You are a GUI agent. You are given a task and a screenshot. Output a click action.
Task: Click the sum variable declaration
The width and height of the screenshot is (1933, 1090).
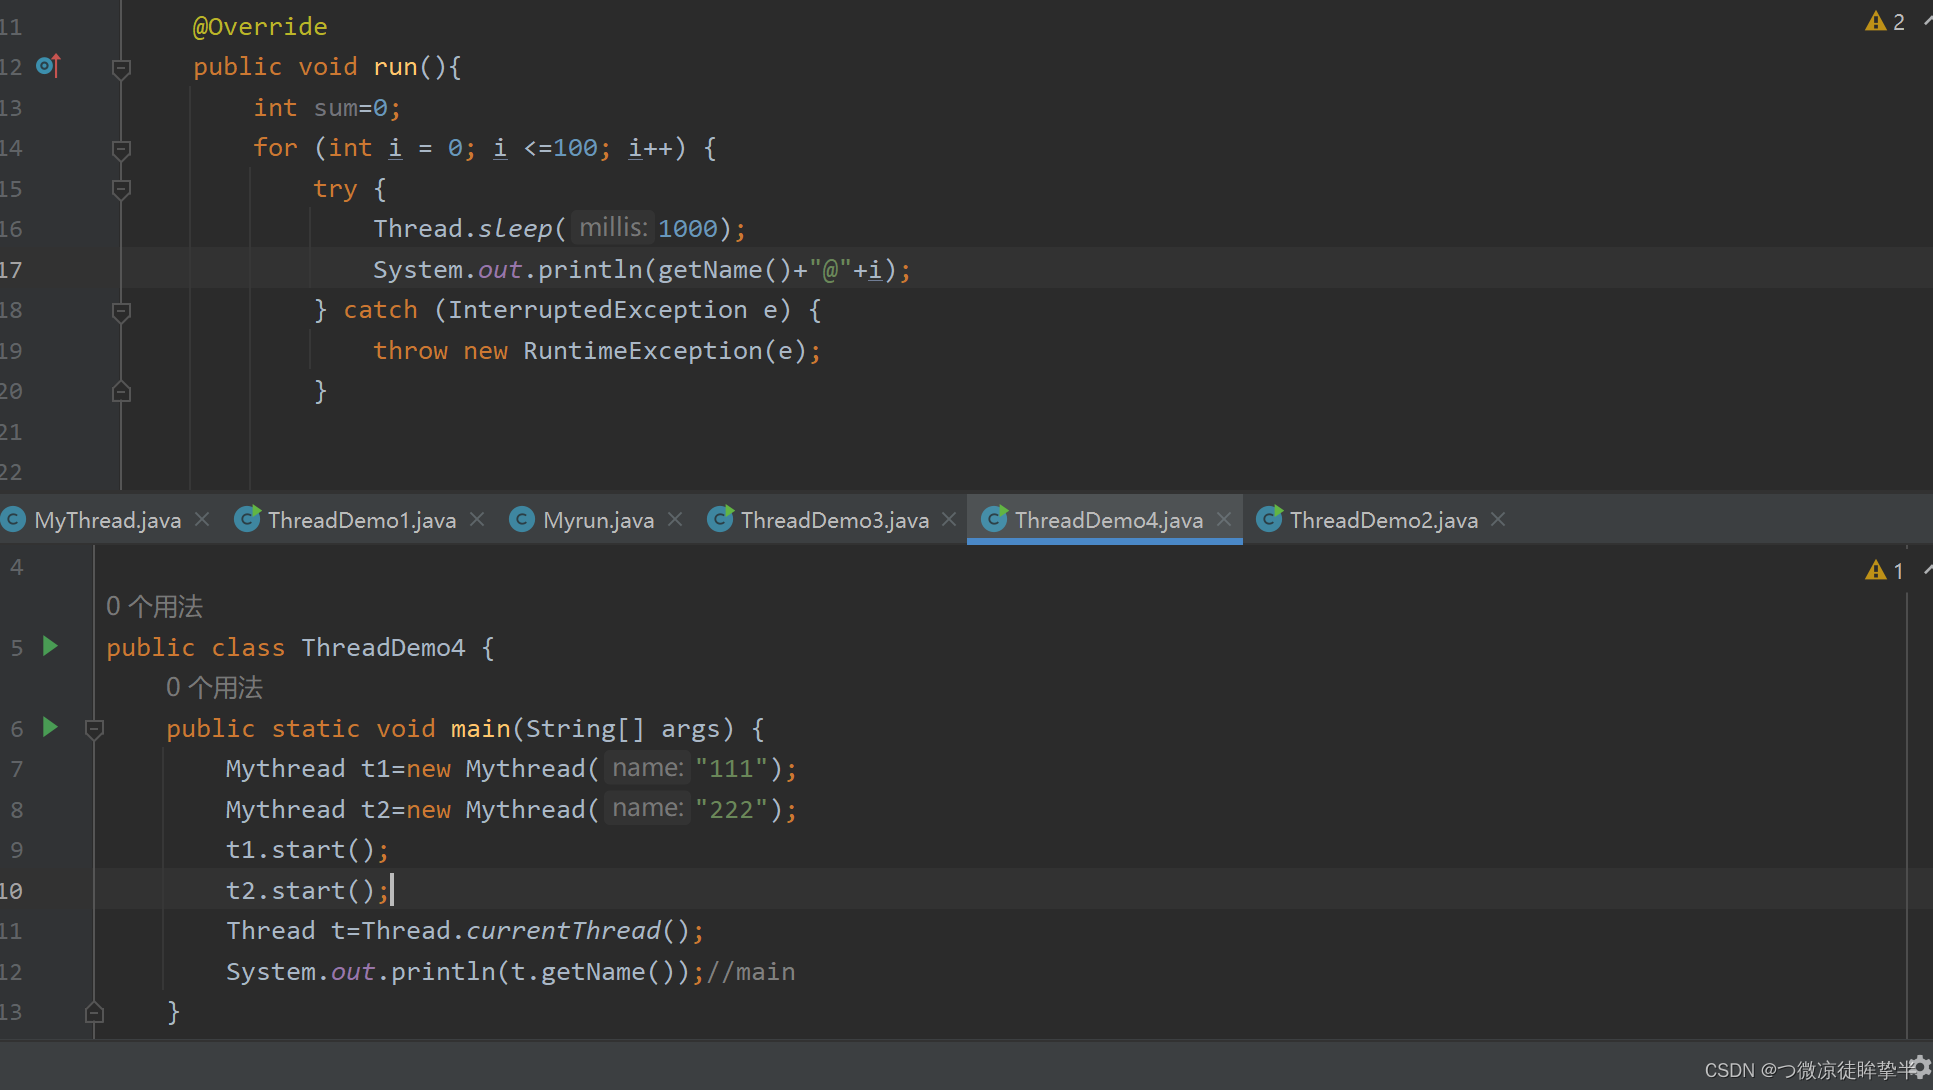pos(335,108)
